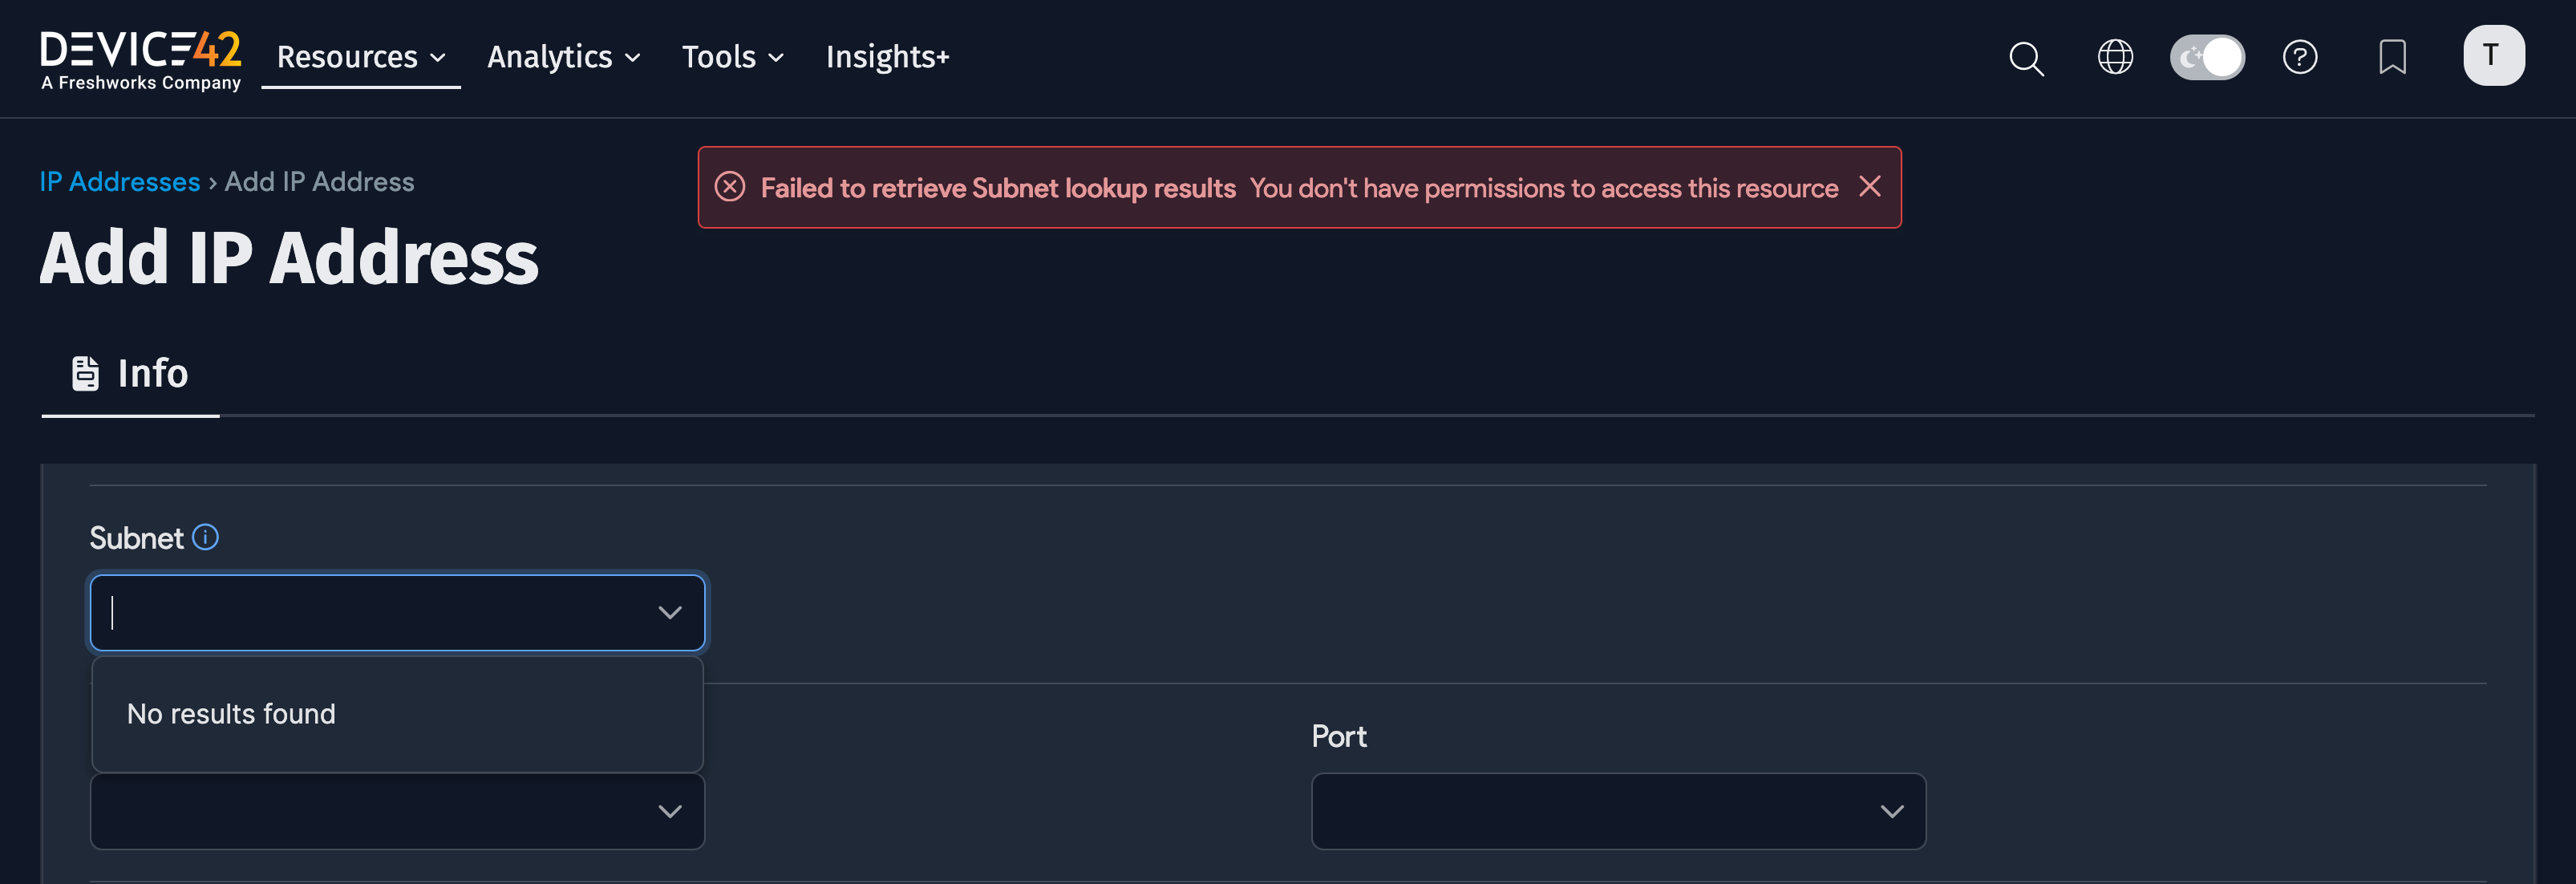Open the global search icon
Screen dimensions: 2576x884
pos(2026,58)
